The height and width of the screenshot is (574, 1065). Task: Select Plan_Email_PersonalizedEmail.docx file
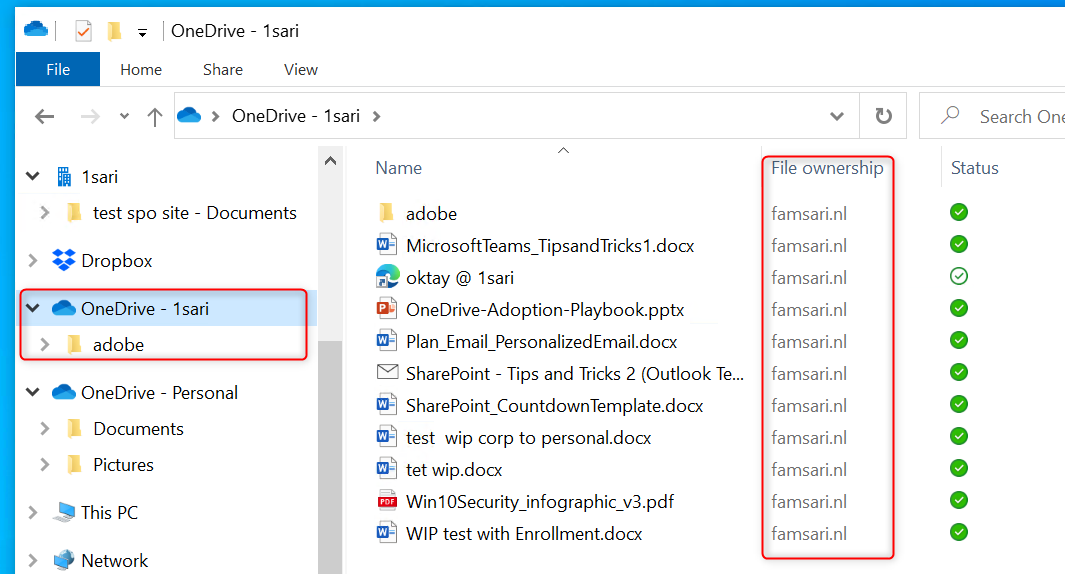pyautogui.click(x=541, y=342)
